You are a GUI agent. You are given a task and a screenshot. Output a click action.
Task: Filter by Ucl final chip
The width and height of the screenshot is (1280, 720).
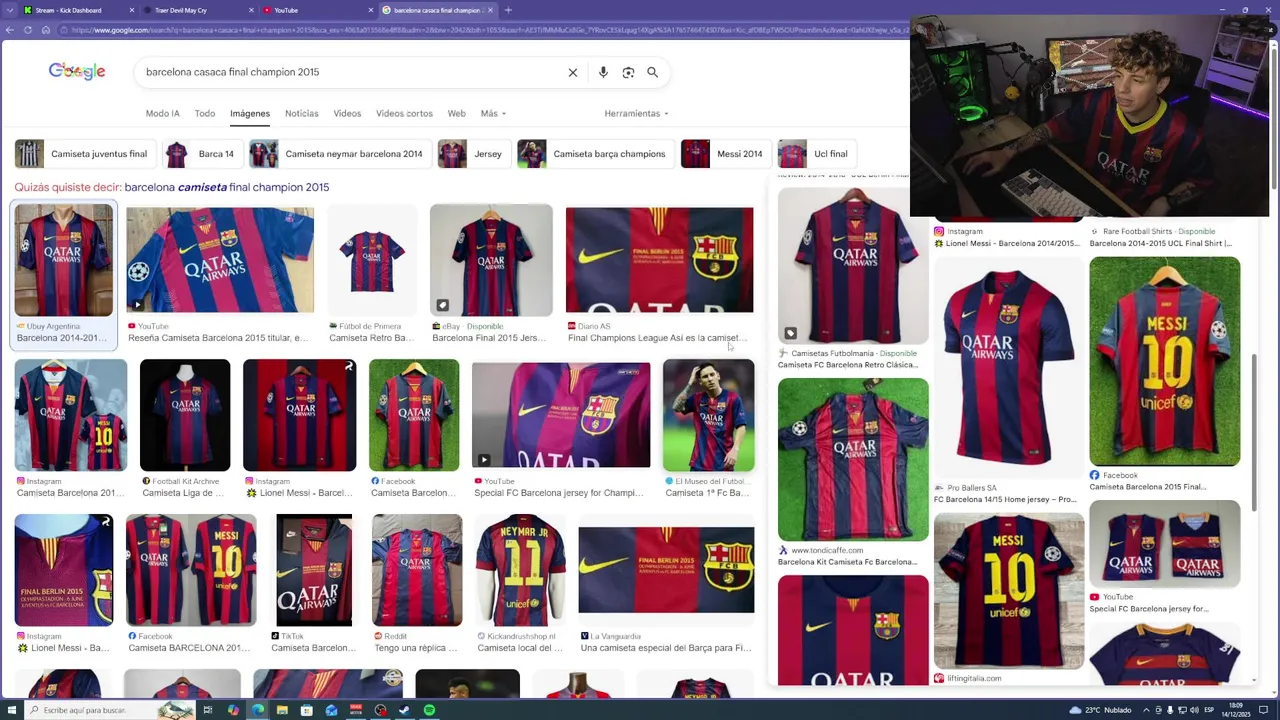point(816,154)
